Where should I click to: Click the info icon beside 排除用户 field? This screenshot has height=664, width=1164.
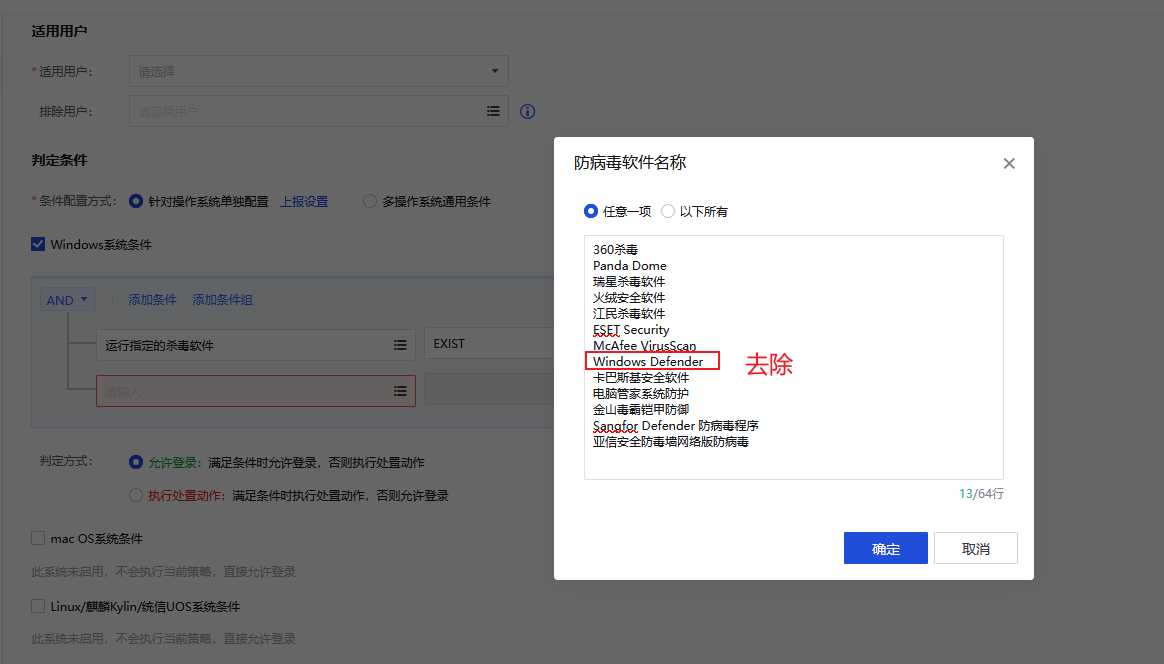click(x=528, y=112)
